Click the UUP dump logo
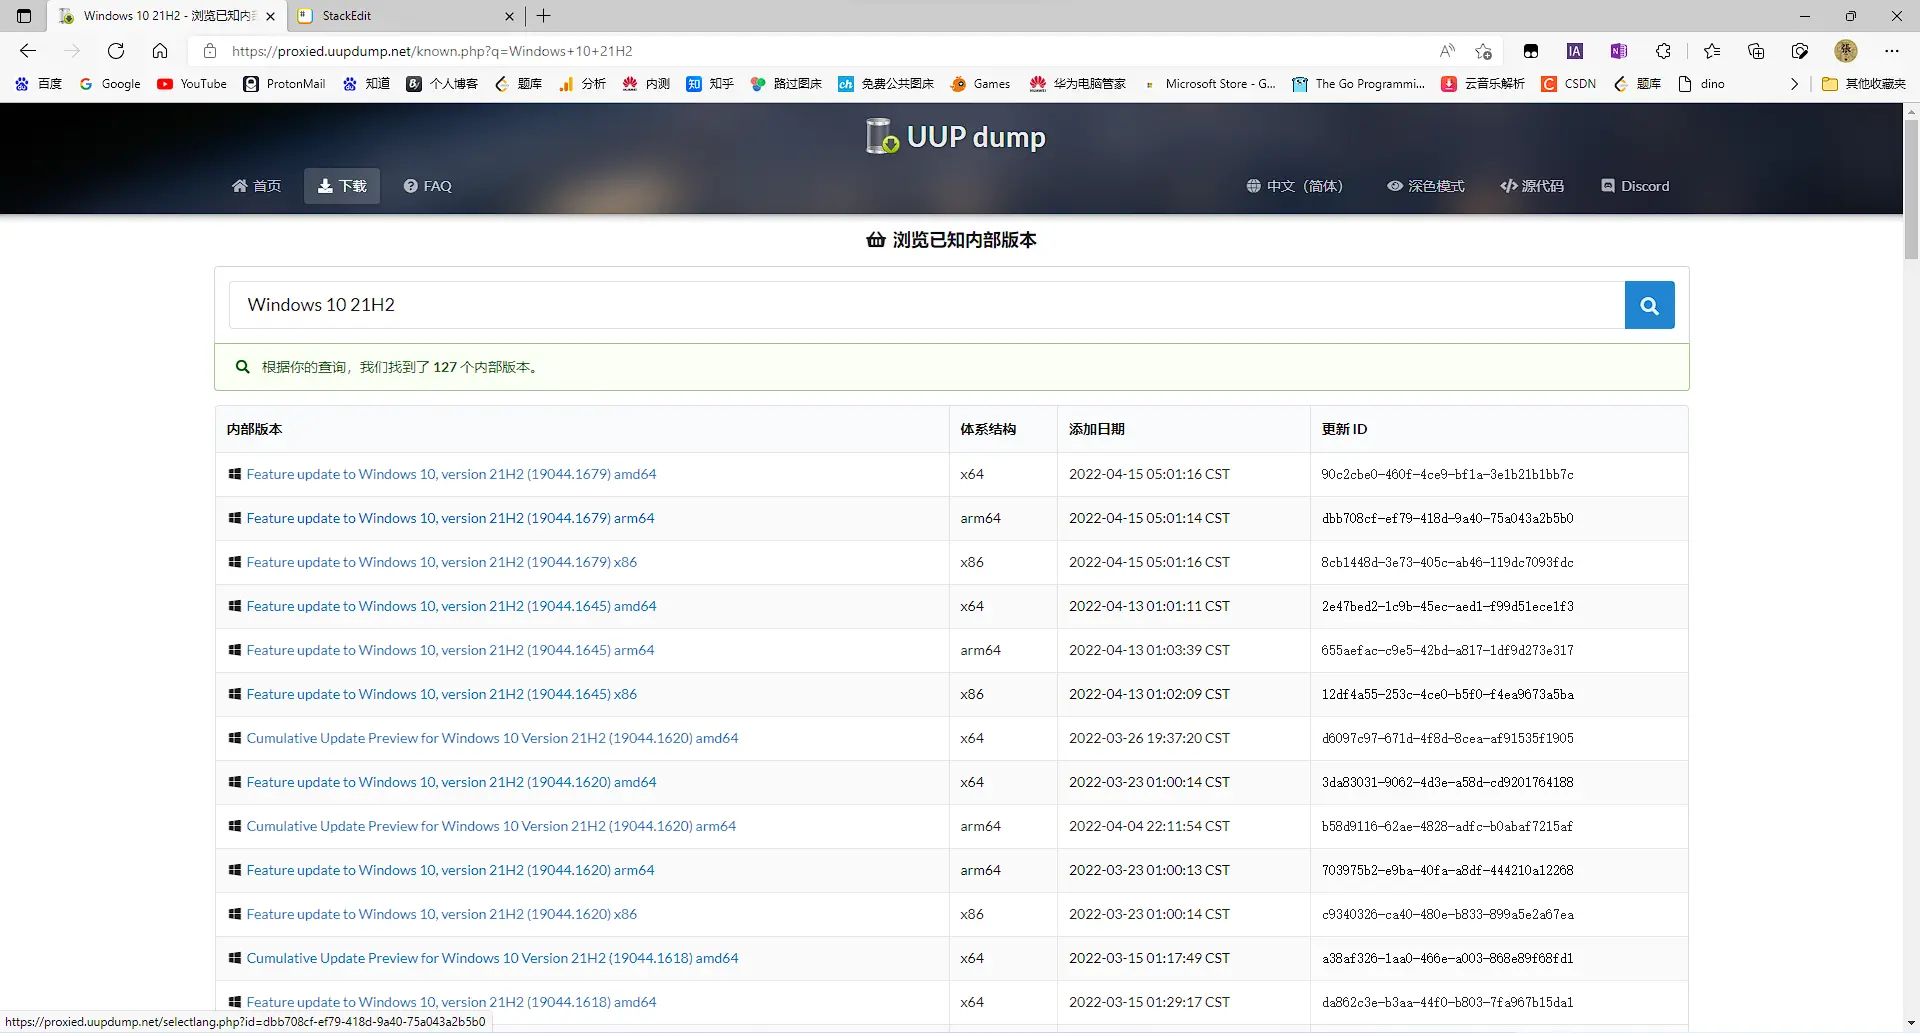The height and width of the screenshot is (1033, 1920). click(956, 136)
